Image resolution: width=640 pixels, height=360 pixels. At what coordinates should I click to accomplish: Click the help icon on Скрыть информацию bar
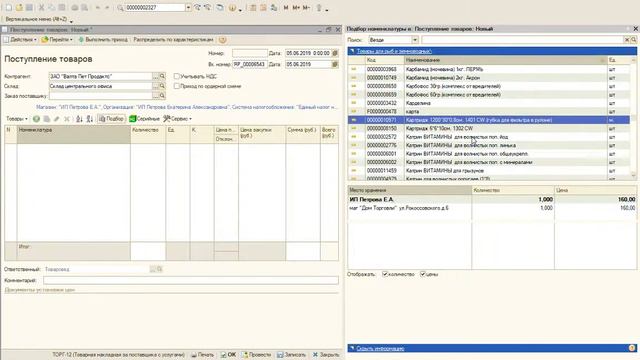632,348
